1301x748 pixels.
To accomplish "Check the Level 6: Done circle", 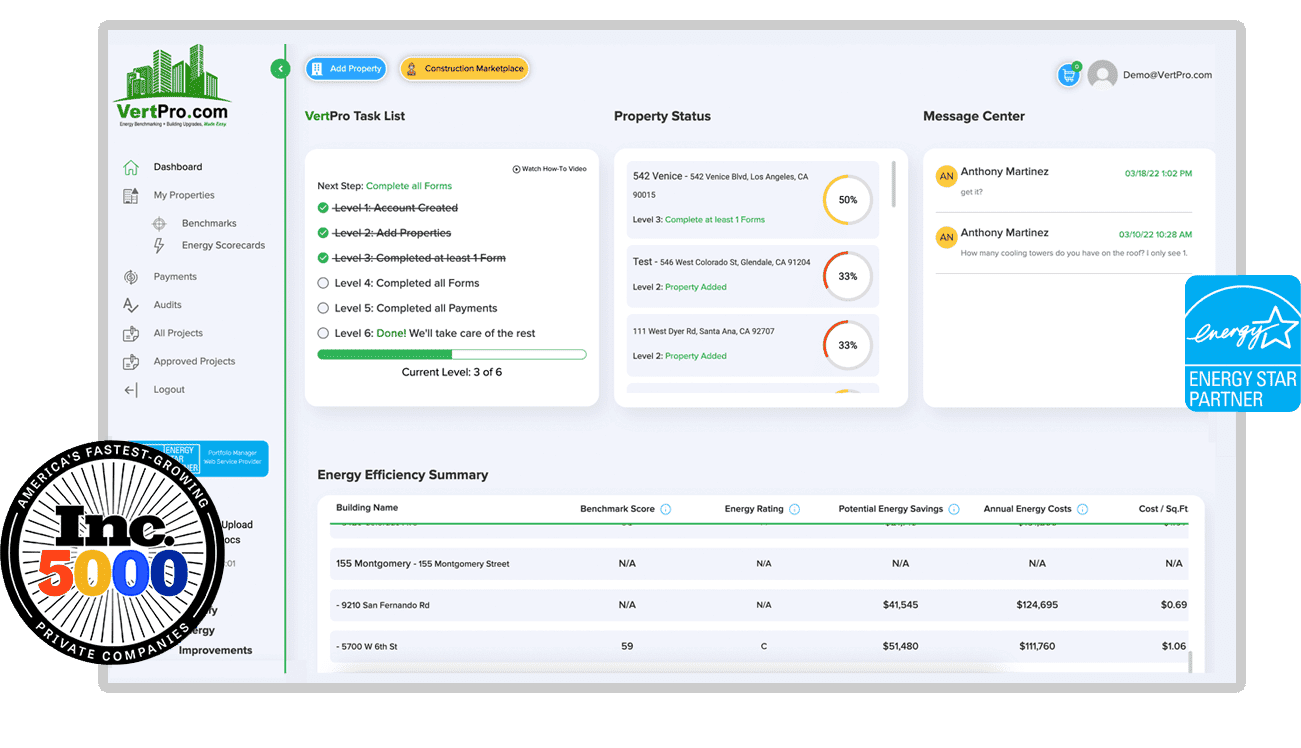I will [325, 332].
